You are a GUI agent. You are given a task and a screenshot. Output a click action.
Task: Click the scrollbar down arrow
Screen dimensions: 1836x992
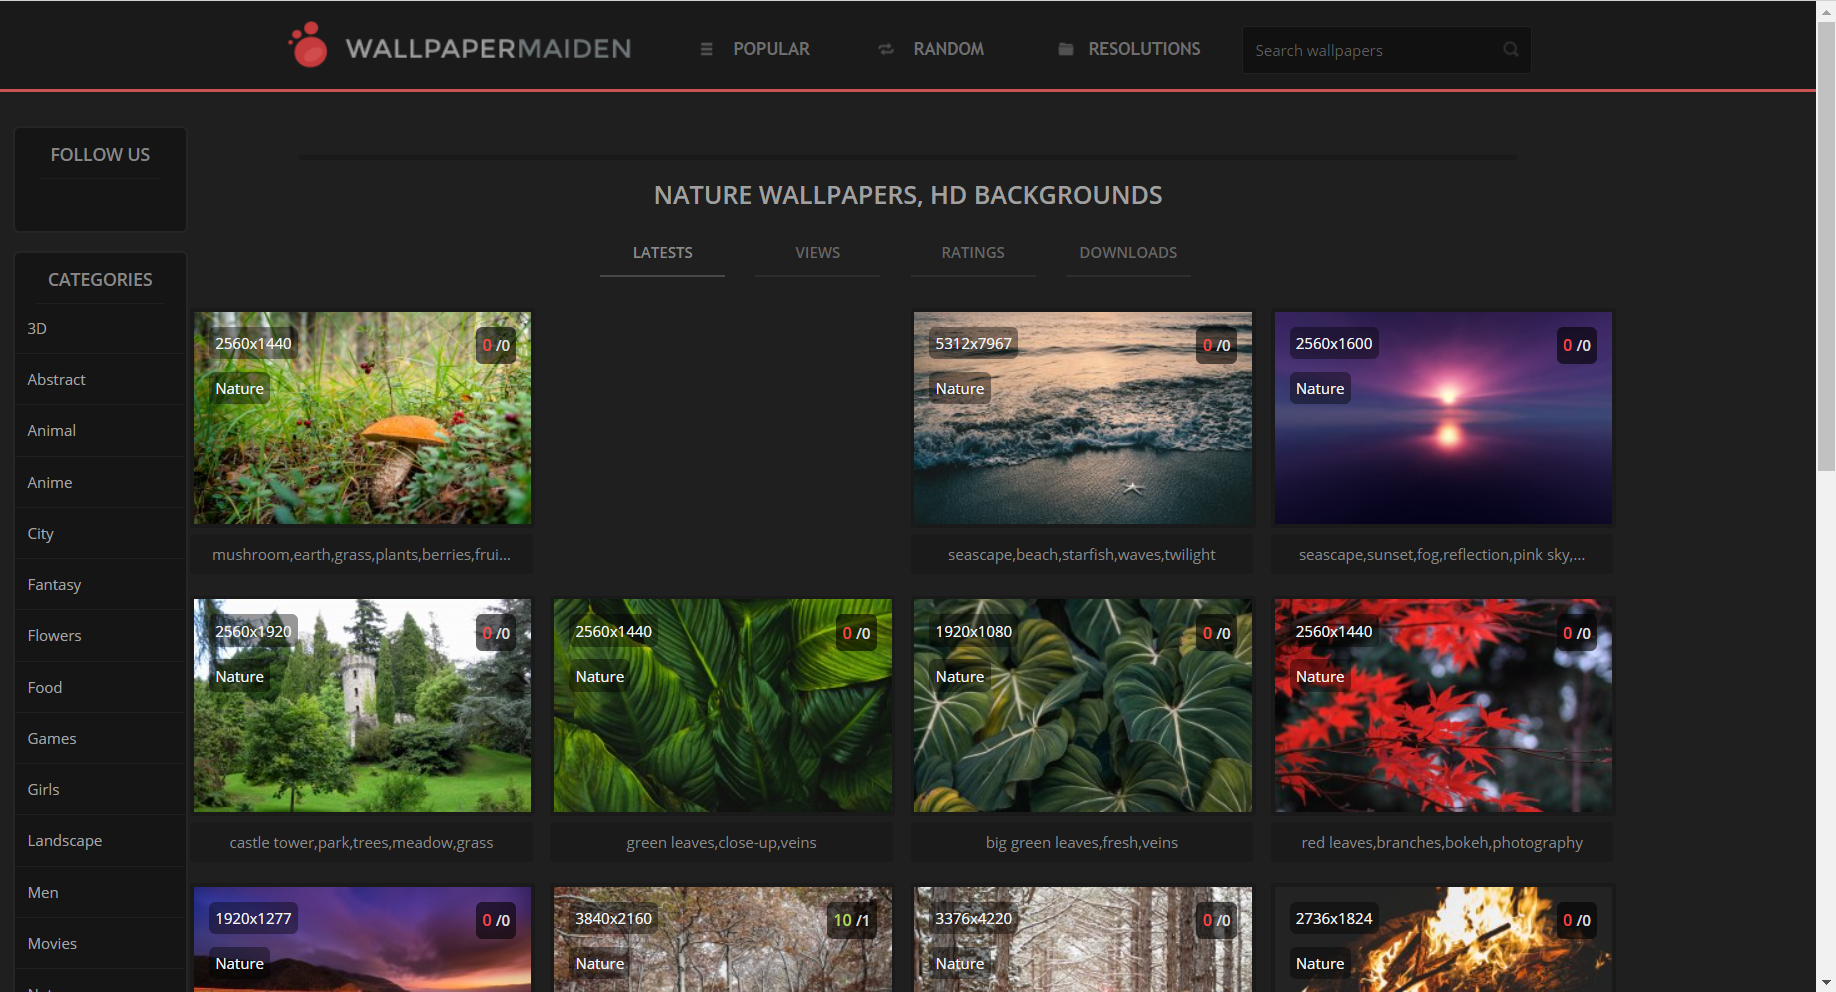(1826, 982)
